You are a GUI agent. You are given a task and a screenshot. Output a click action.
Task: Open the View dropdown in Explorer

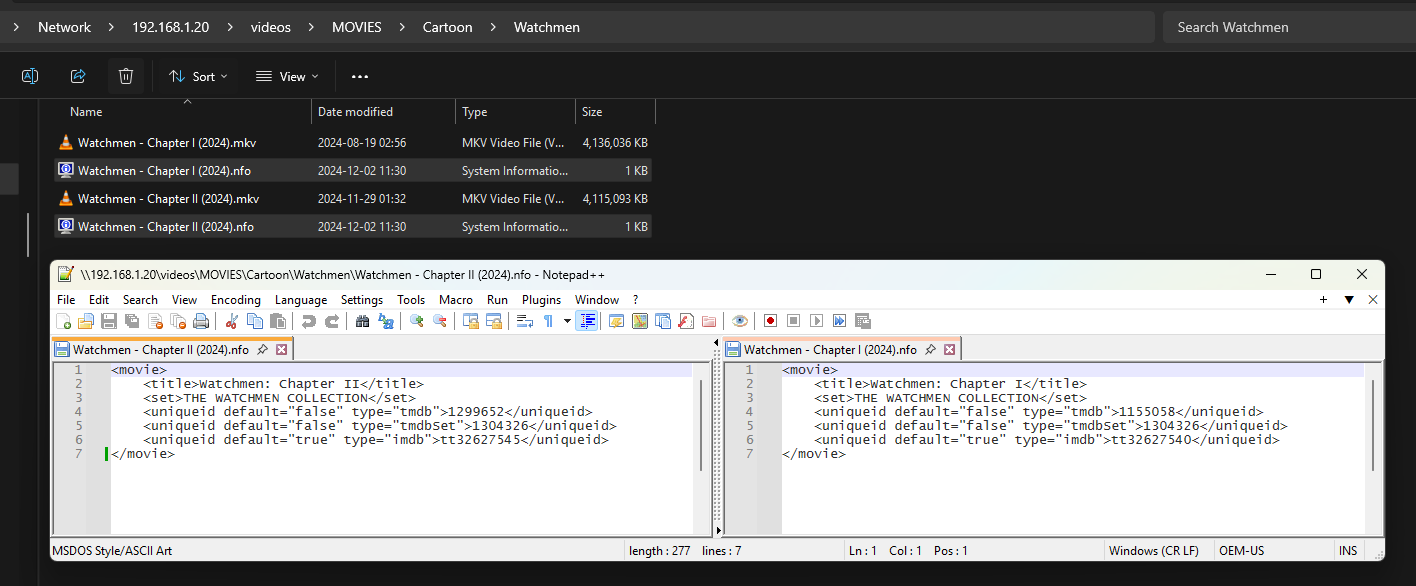click(x=287, y=76)
